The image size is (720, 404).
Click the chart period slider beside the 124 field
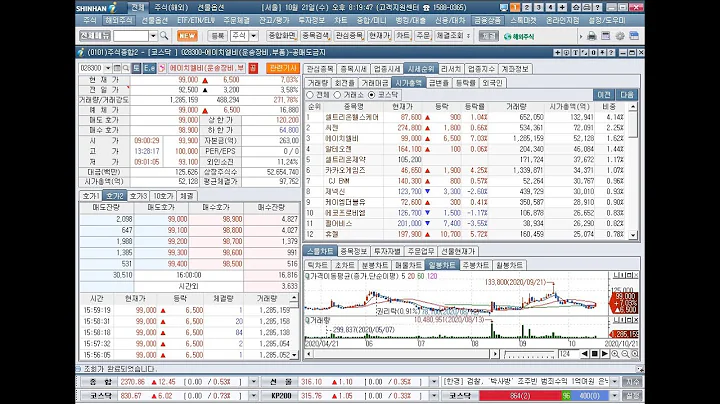tap(529, 354)
